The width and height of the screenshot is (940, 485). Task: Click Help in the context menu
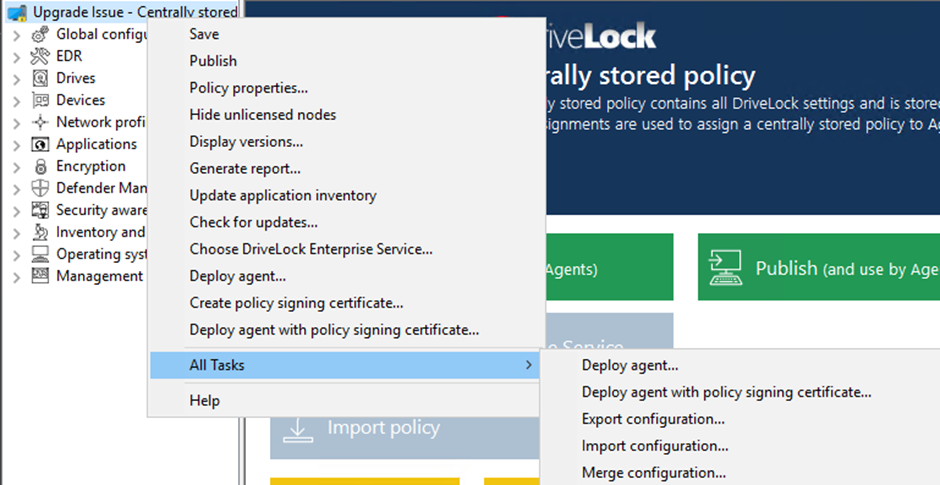(346, 400)
